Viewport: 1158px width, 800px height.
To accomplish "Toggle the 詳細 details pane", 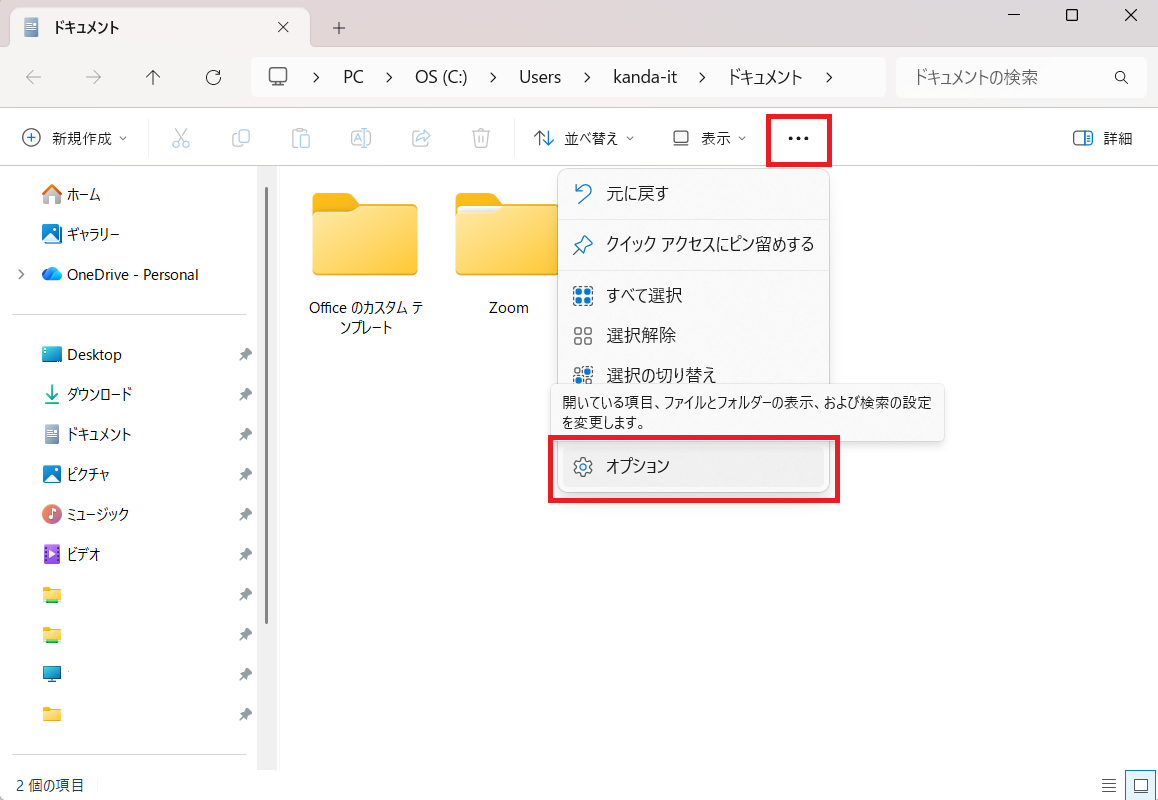I will [x=1102, y=139].
